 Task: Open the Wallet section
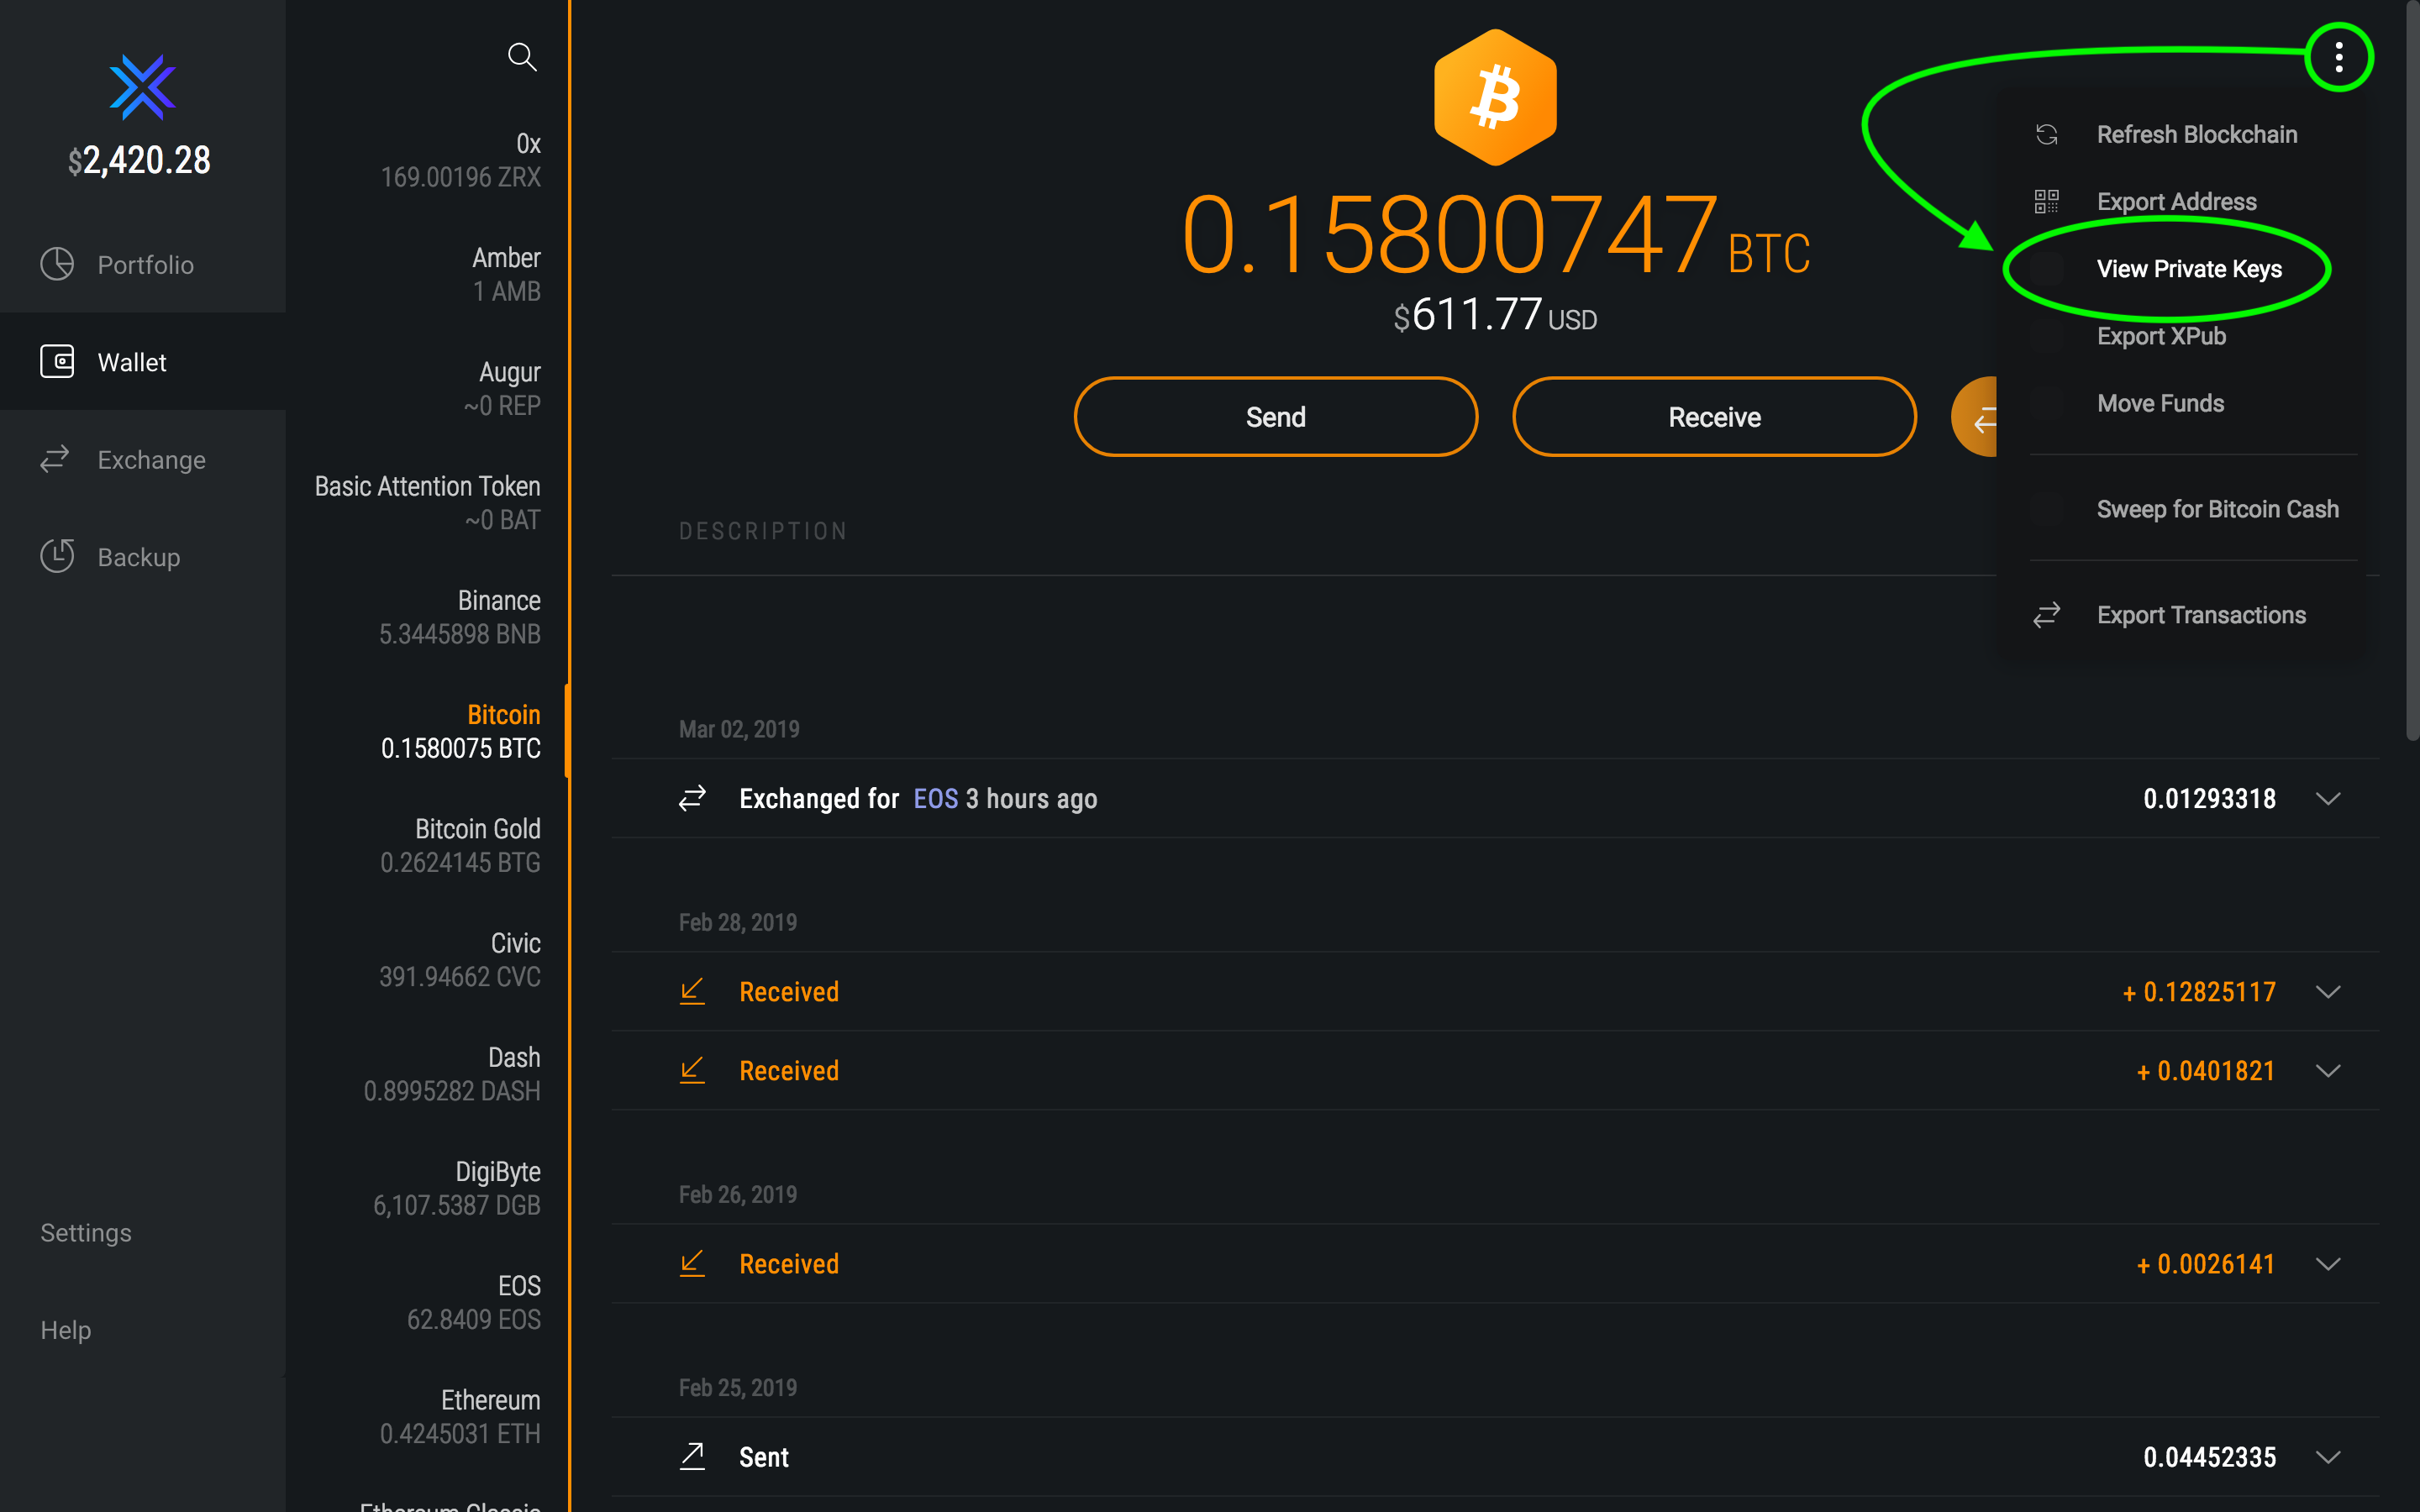click(x=143, y=361)
